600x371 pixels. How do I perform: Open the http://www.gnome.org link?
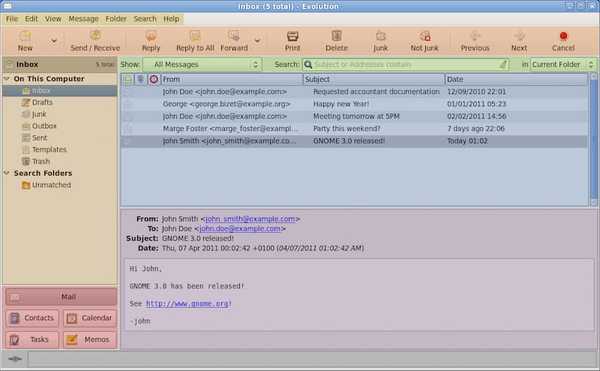click(188, 304)
